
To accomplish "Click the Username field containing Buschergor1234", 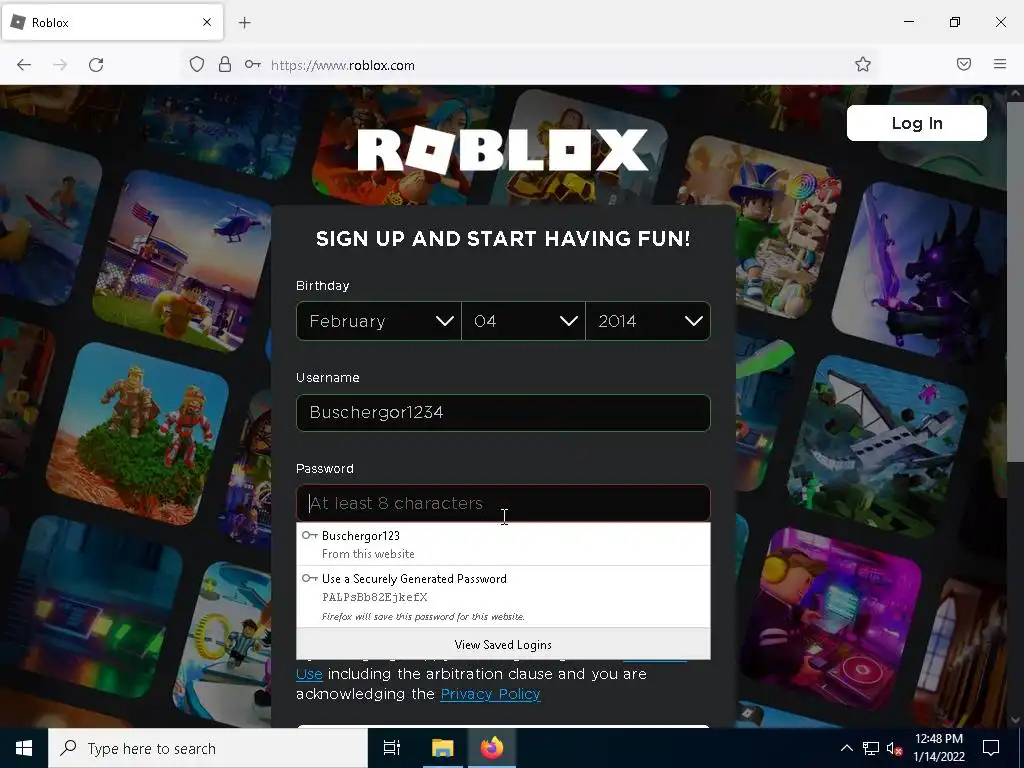I will (x=503, y=413).
